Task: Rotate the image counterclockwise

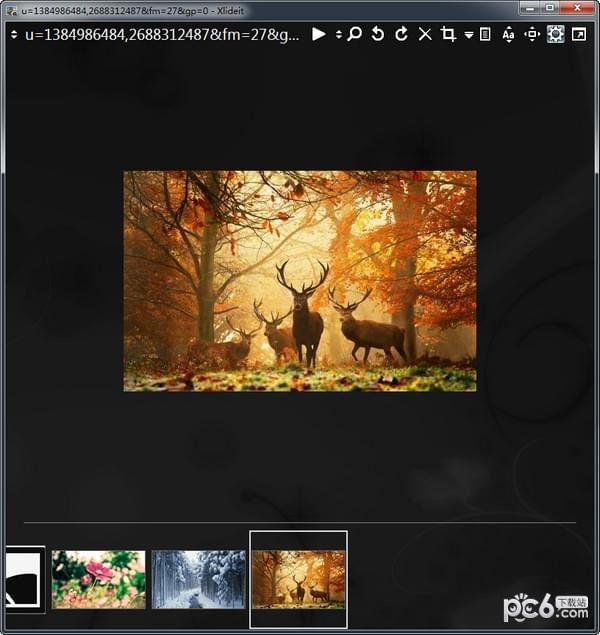Action: pyautogui.click(x=378, y=34)
